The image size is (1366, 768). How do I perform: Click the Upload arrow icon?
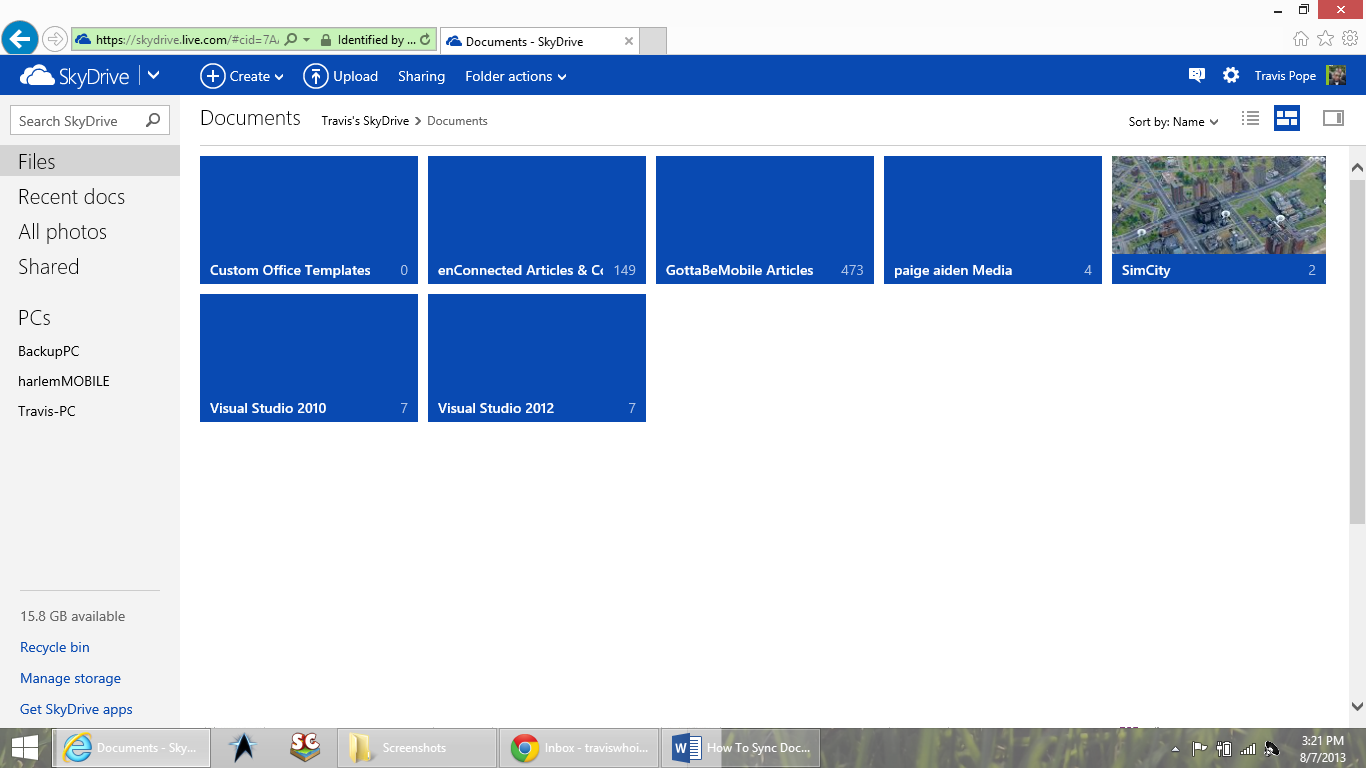(x=314, y=75)
